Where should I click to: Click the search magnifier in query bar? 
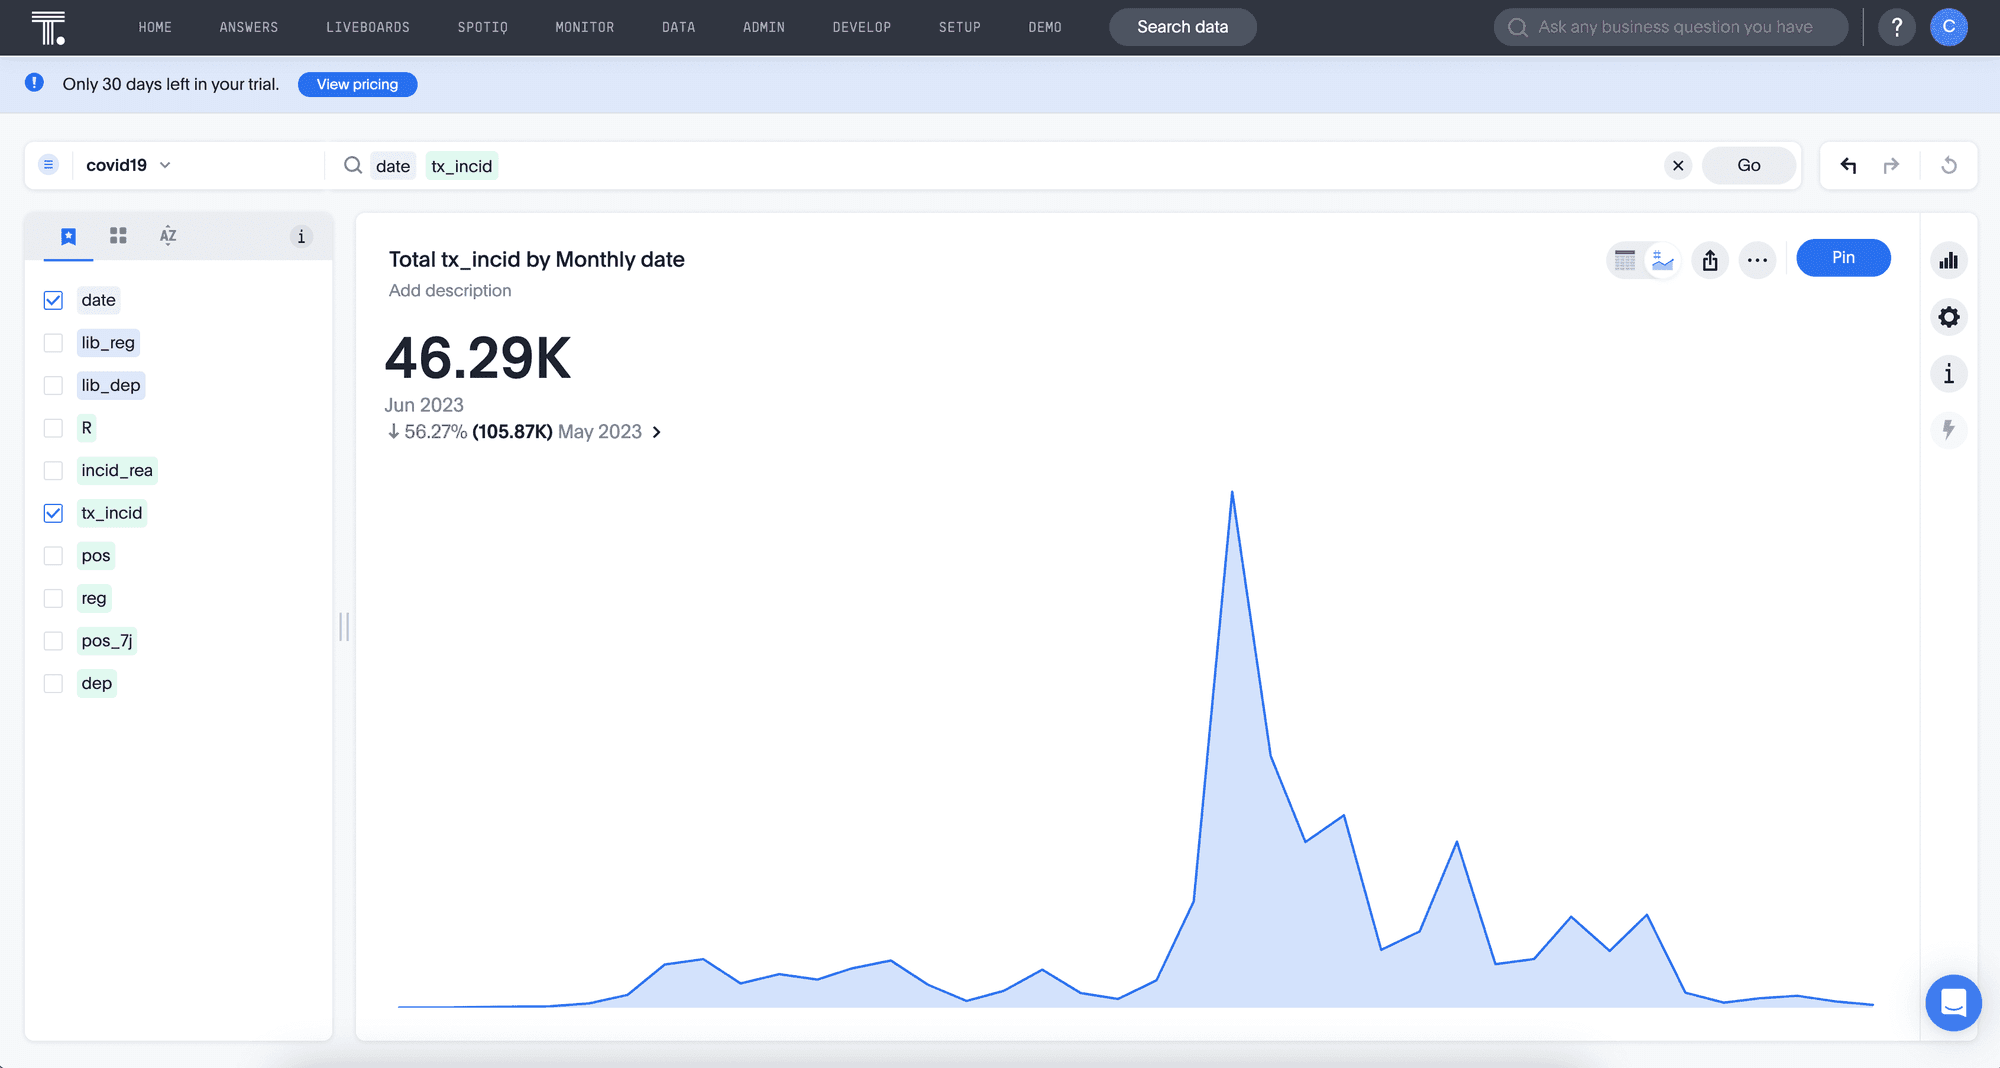click(x=352, y=165)
